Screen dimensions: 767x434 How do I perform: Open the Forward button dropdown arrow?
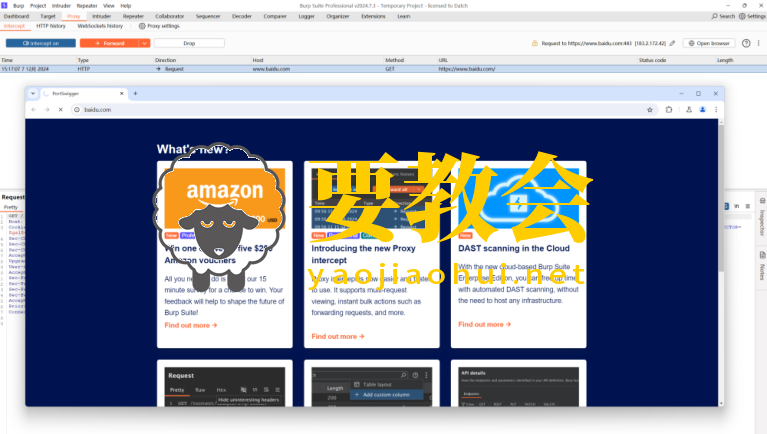pyautogui.click(x=144, y=43)
